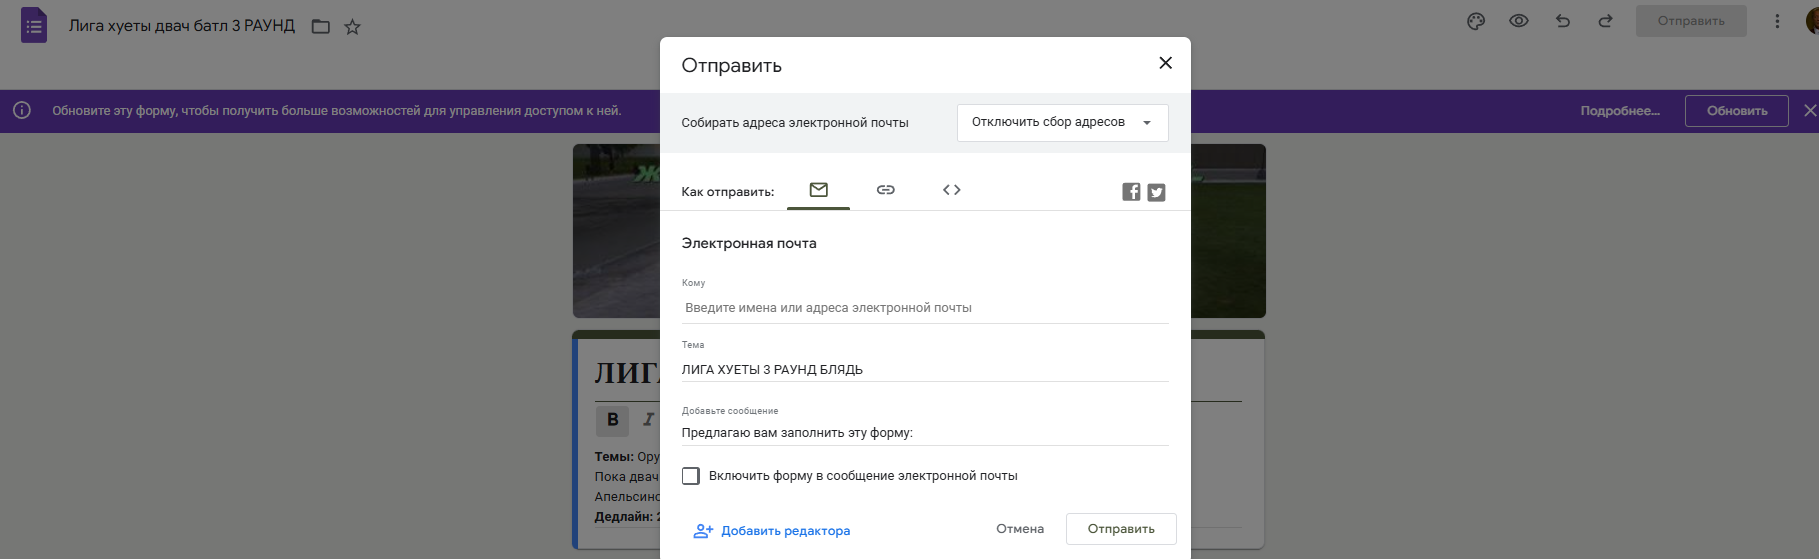
Task: Open the three-dot more options menu
Action: [x=1777, y=21]
